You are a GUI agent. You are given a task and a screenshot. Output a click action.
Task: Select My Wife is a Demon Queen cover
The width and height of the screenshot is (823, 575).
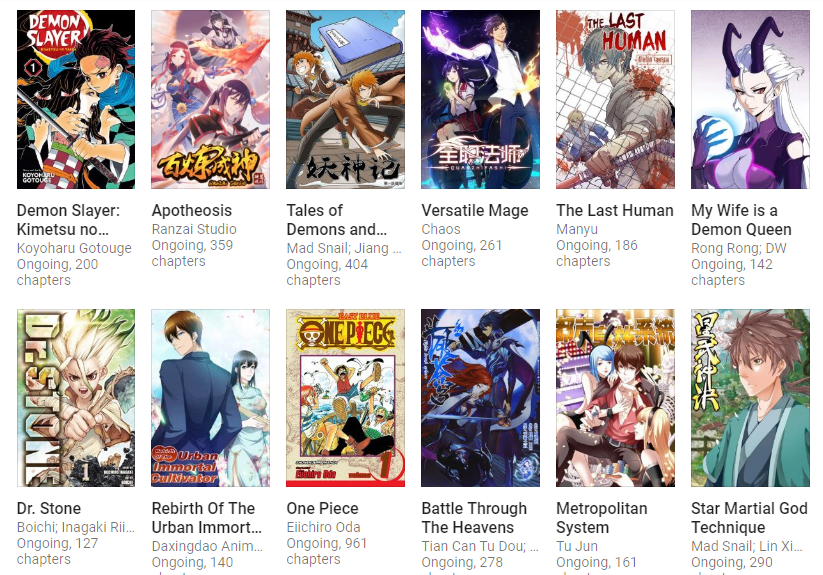pos(750,99)
